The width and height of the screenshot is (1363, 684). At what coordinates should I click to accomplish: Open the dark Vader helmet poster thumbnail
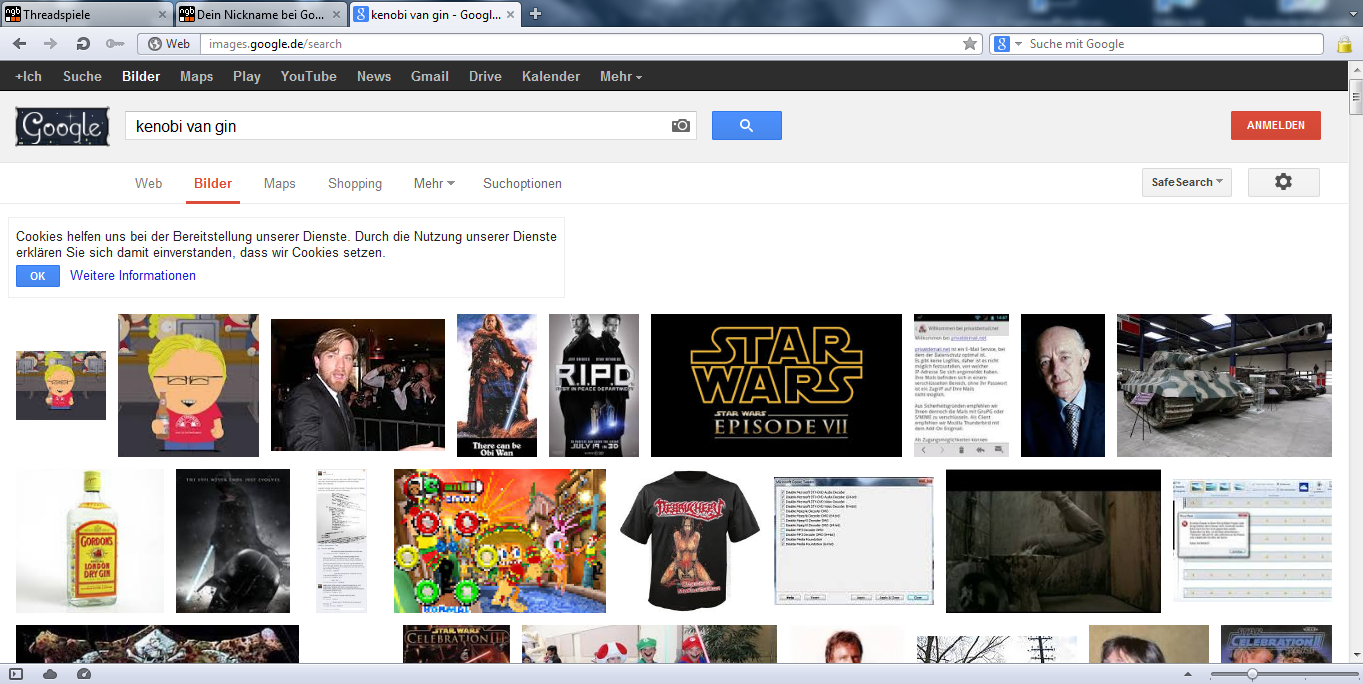(x=233, y=541)
